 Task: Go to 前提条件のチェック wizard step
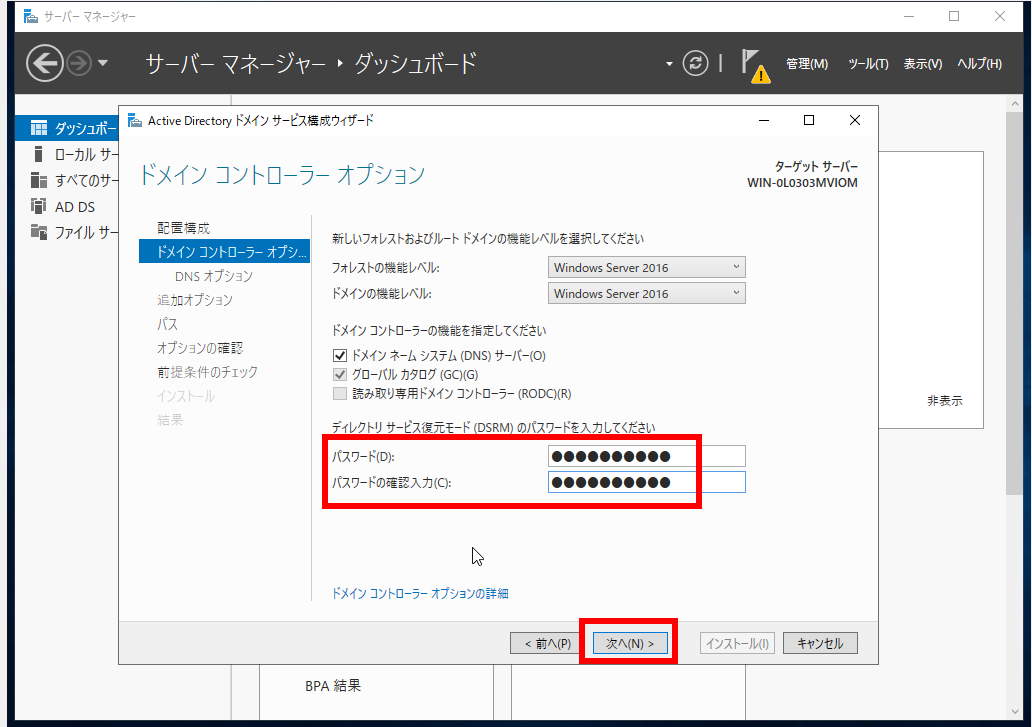[207, 372]
